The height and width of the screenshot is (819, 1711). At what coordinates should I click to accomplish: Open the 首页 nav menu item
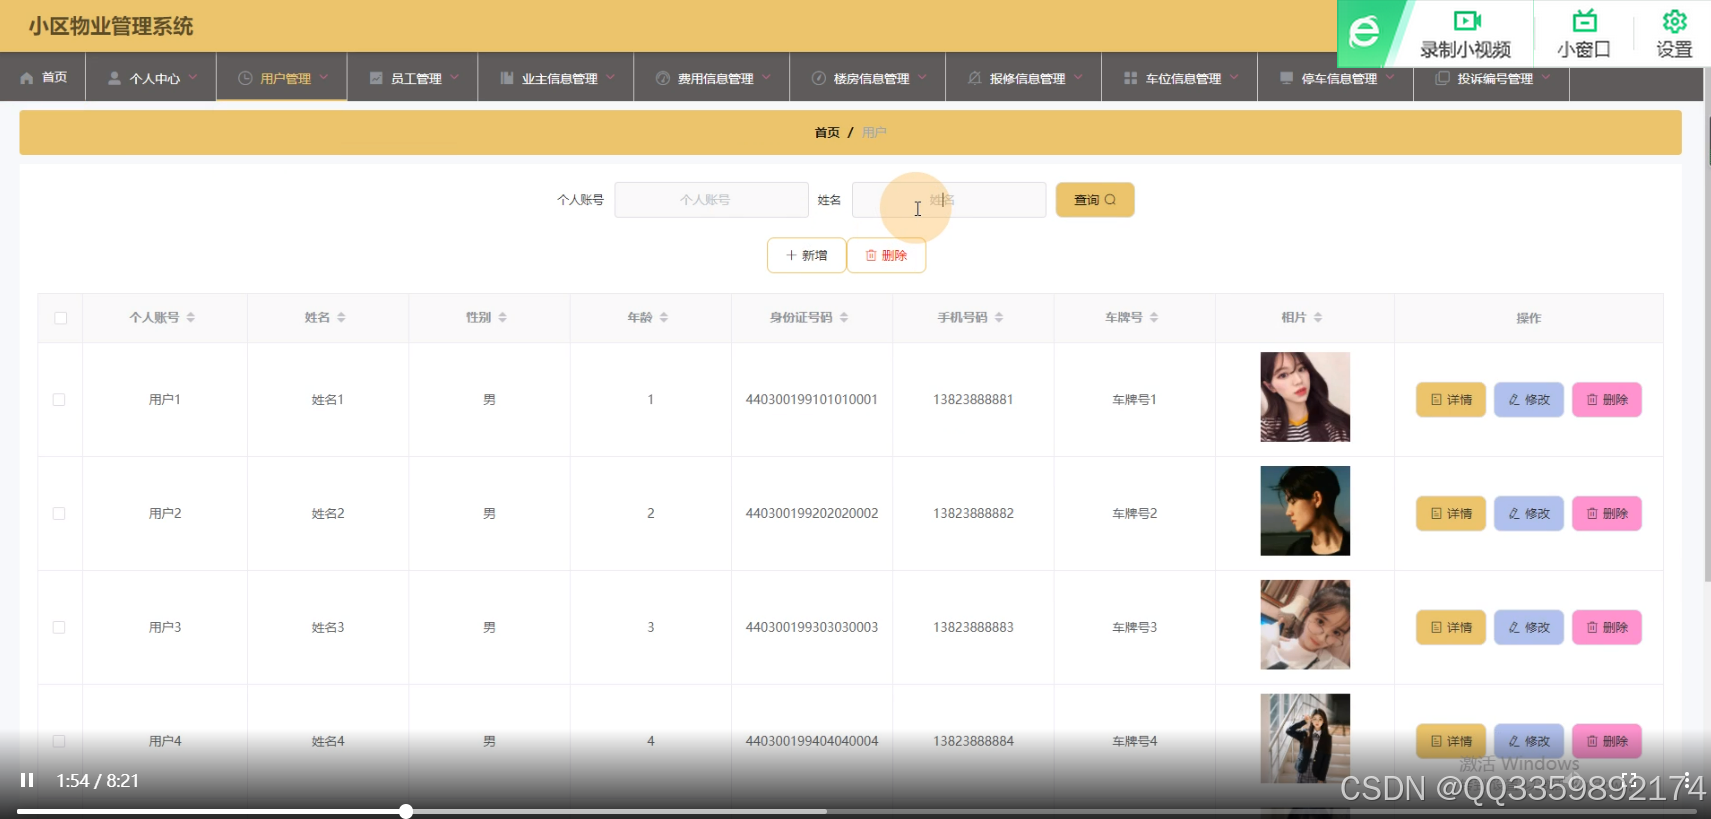point(43,78)
